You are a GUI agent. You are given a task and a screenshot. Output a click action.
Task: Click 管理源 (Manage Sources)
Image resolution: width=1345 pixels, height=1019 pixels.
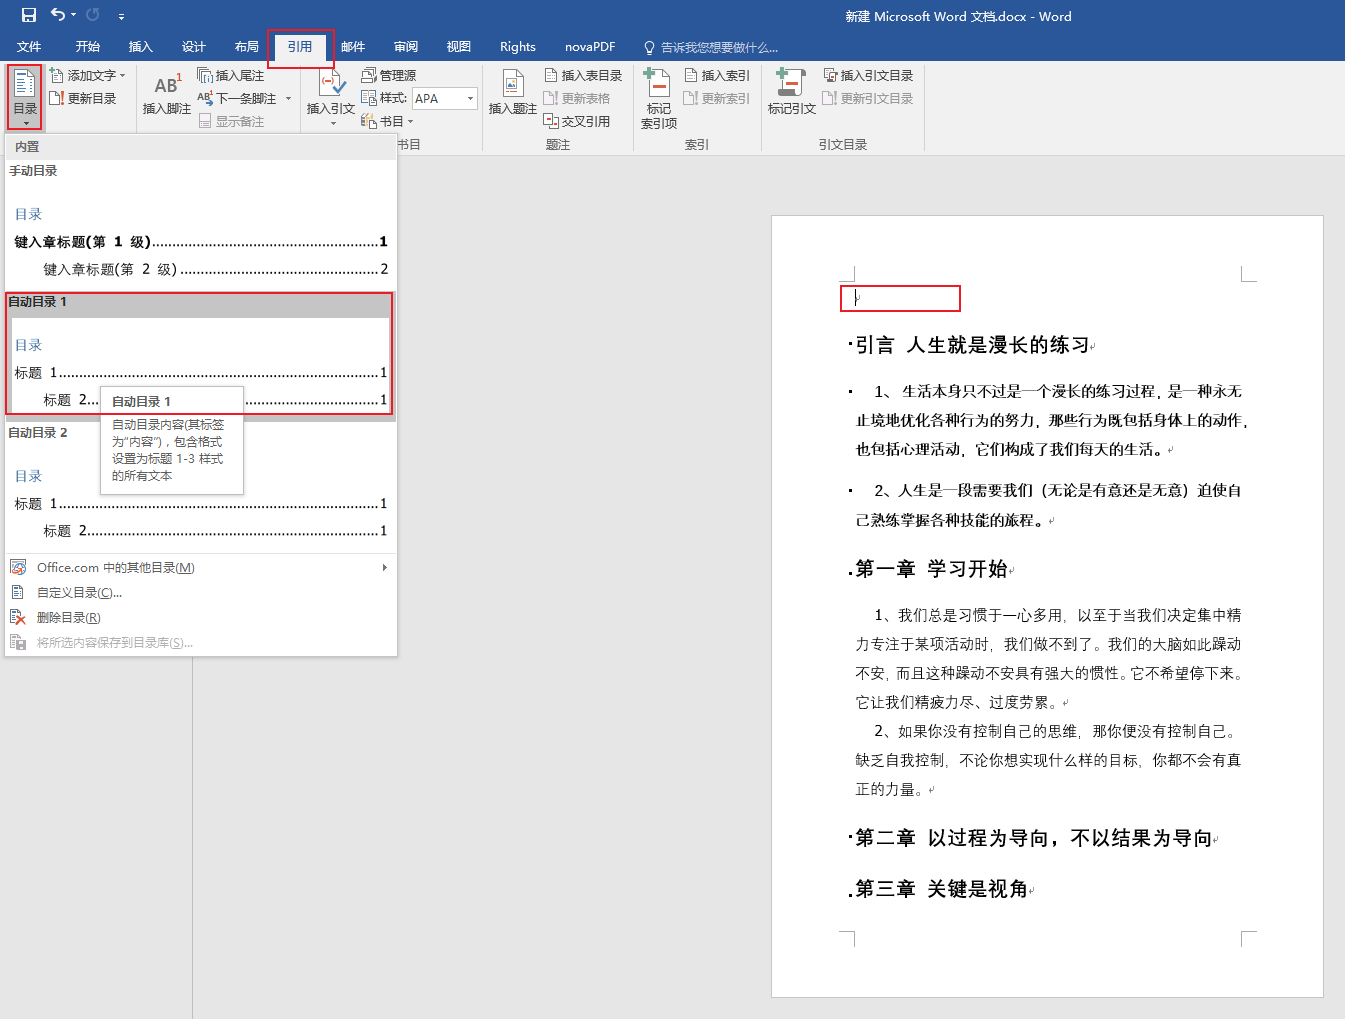coord(389,76)
